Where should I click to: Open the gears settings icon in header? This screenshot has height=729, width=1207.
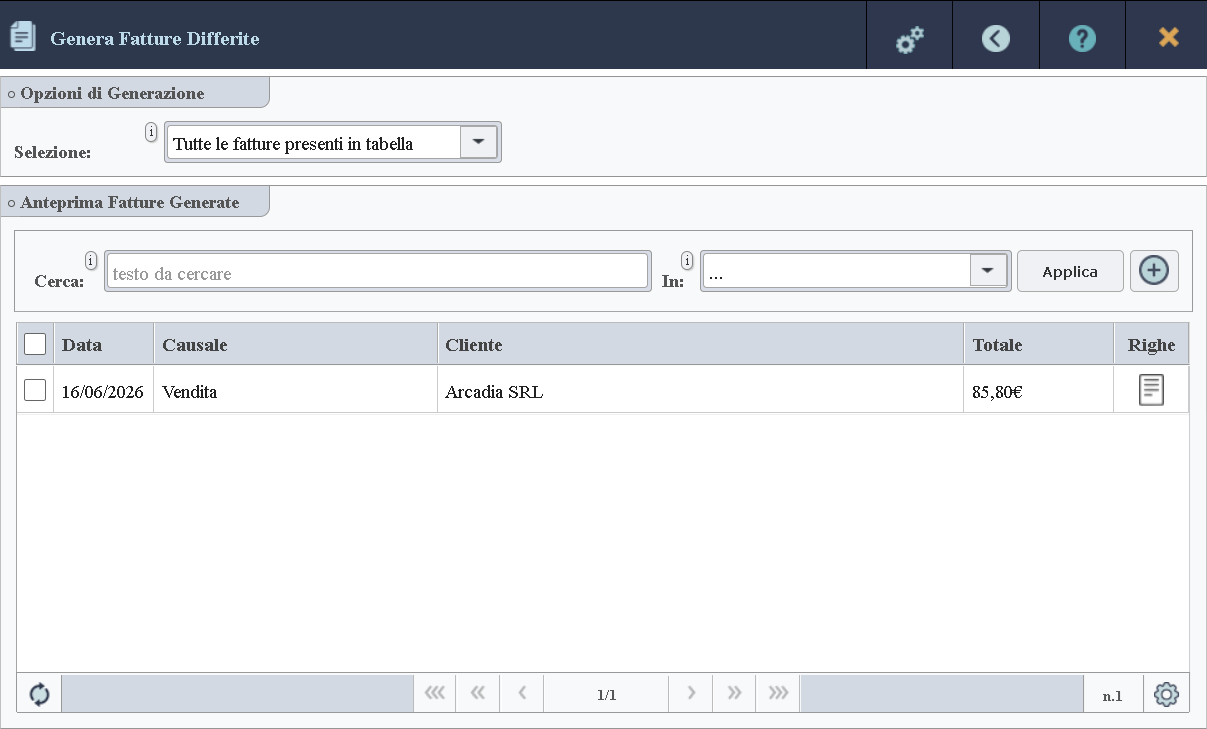coord(909,39)
